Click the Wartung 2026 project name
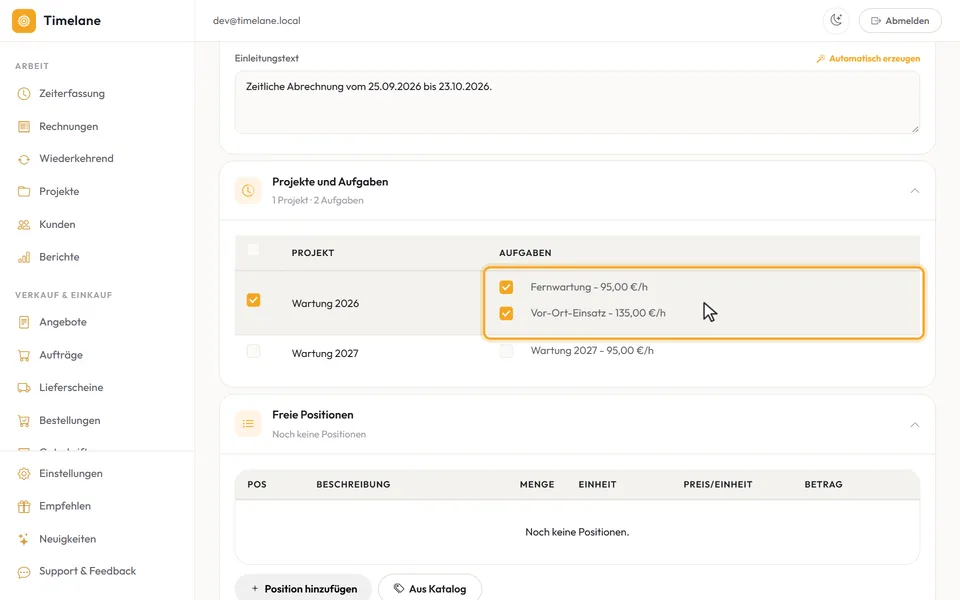 (x=325, y=304)
